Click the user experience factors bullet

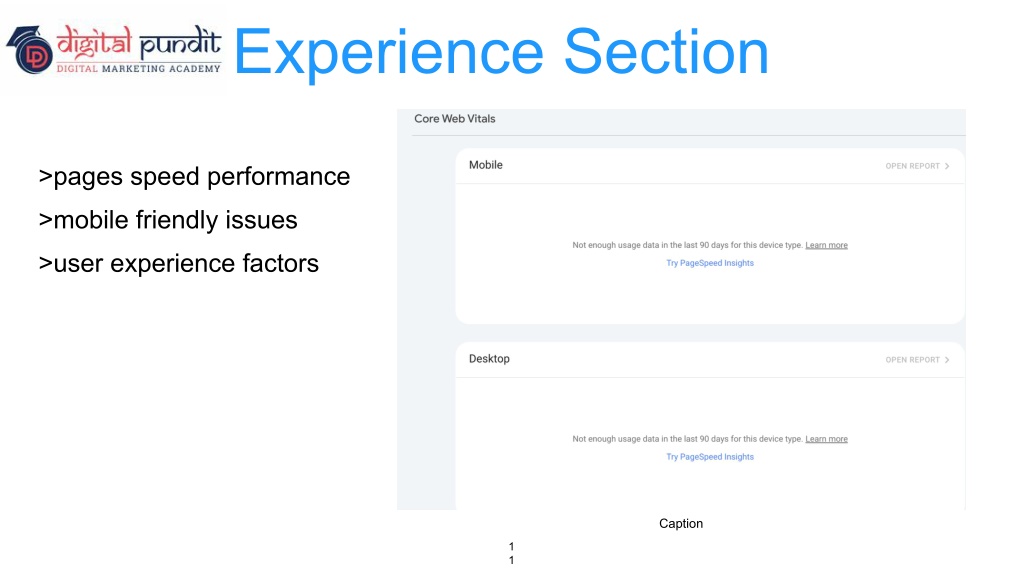point(179,263)
